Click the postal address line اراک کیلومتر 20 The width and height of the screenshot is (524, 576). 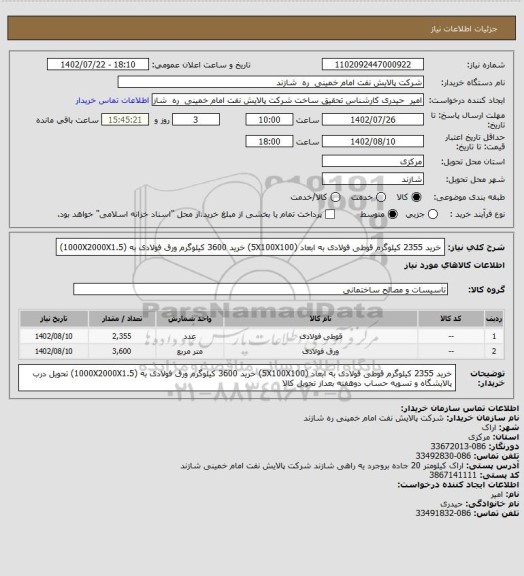coord(323,465)
